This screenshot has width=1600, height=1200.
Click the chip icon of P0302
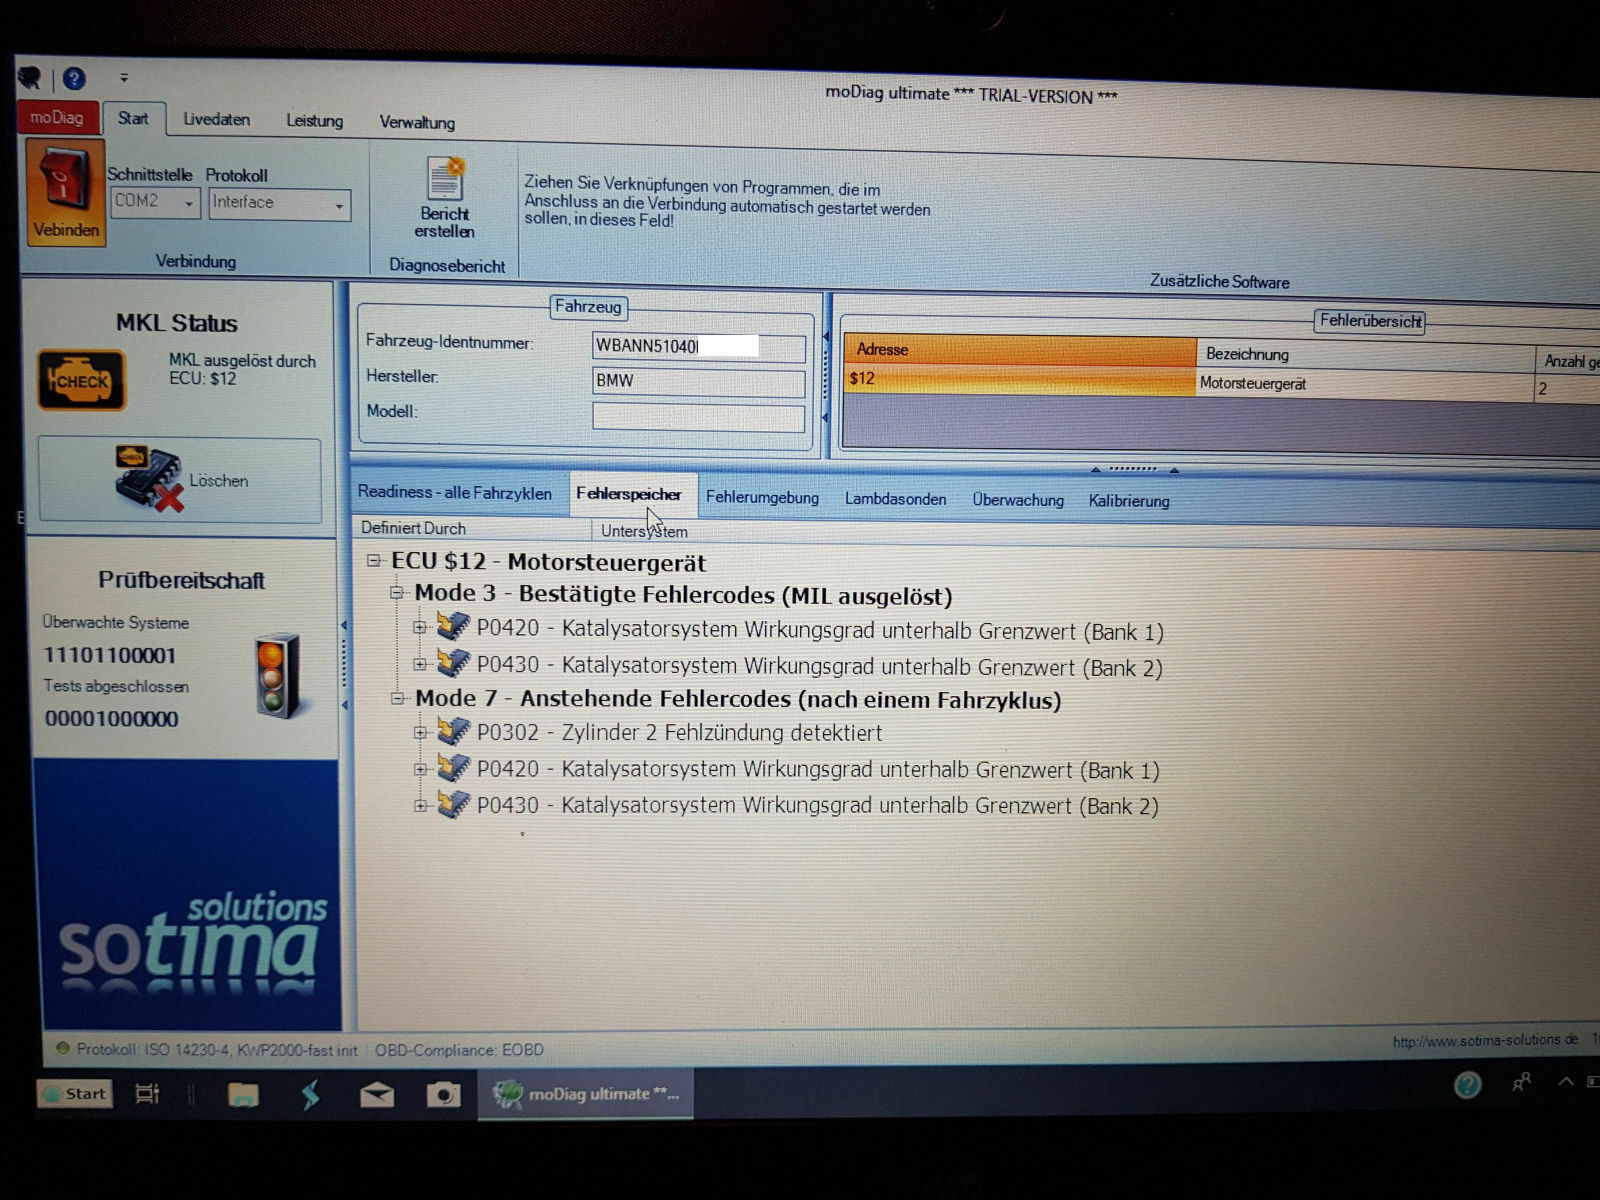coord(453,732)
